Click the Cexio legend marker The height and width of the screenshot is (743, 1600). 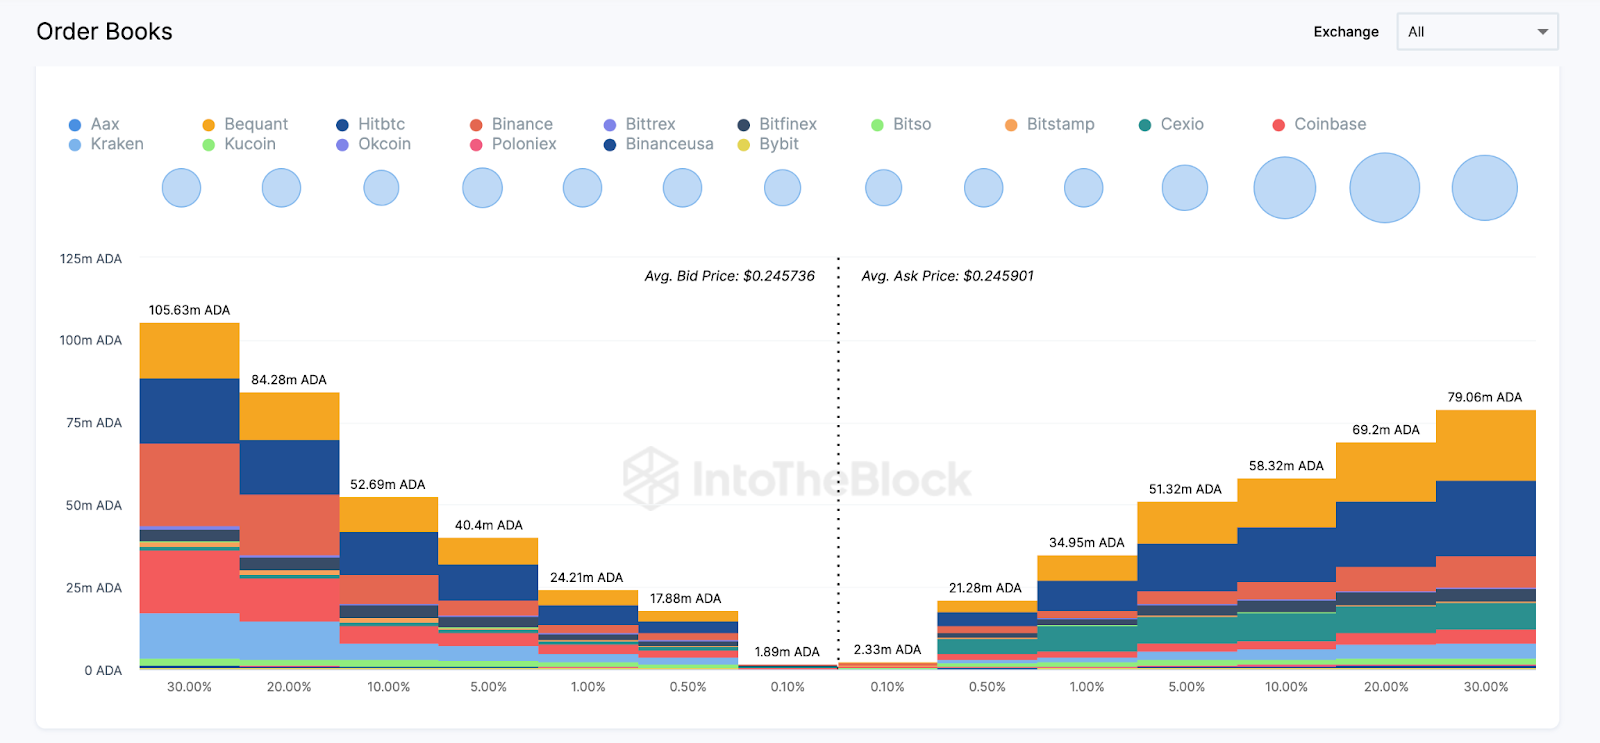pos(1145,125)
